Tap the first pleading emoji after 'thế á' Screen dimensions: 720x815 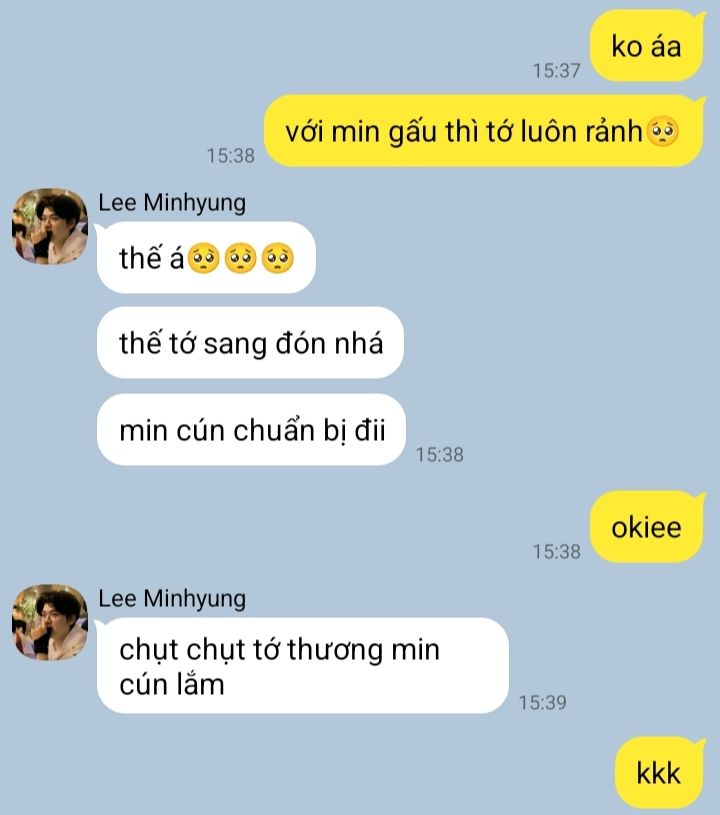[x=203, y=258]
